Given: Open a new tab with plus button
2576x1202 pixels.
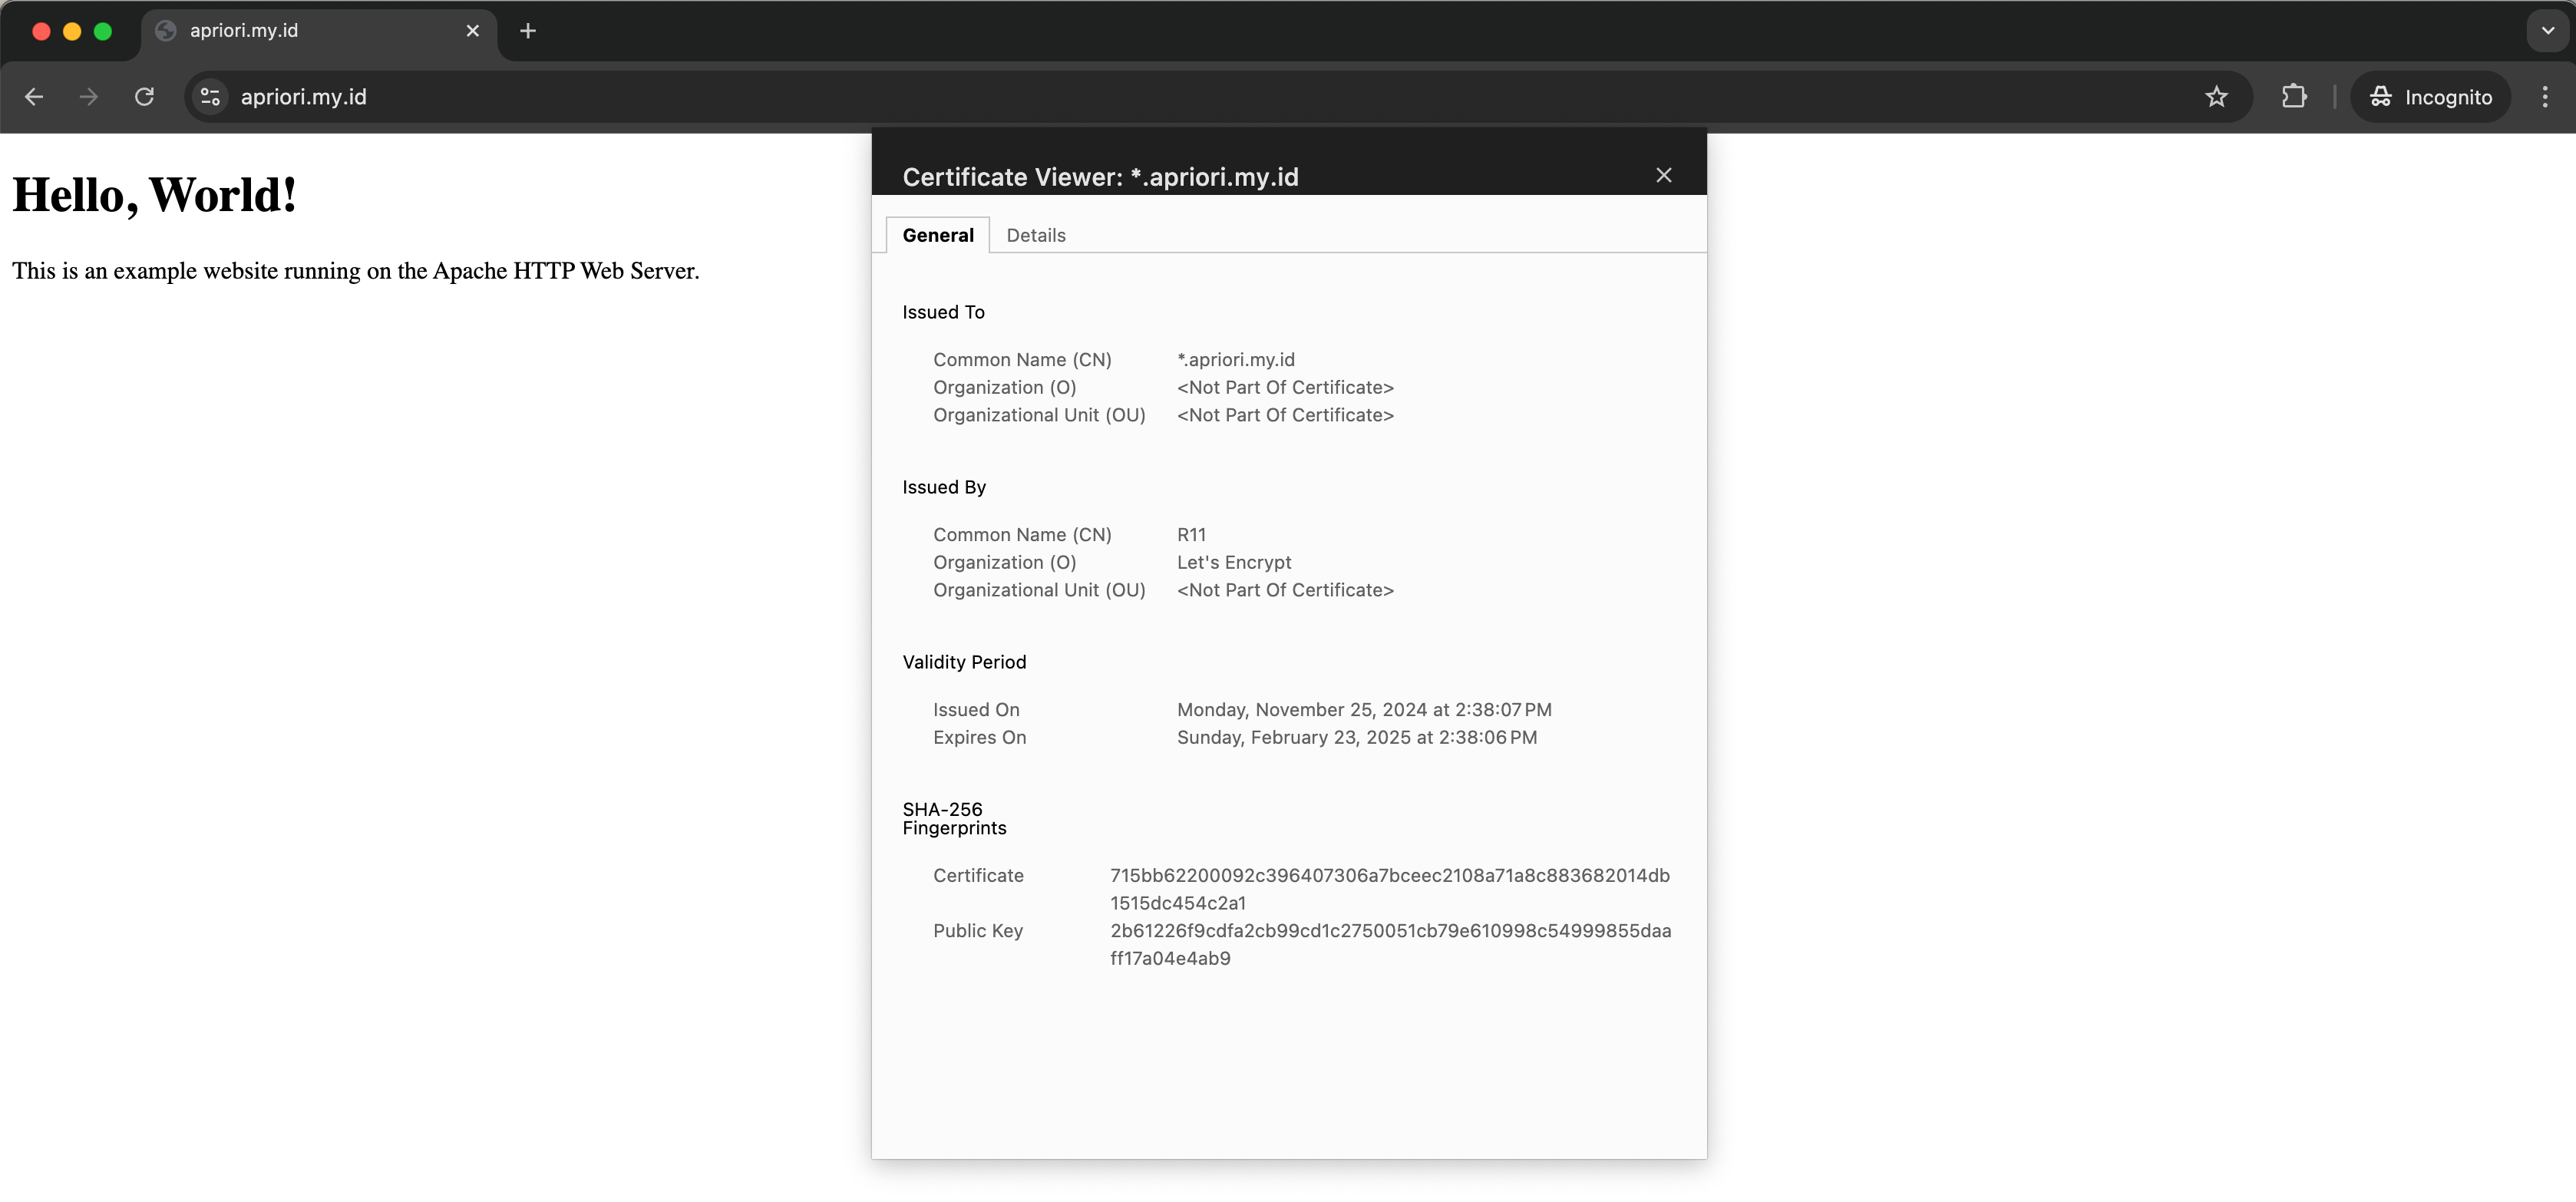Looking at the screenshot, I should [x=528, y=31].
